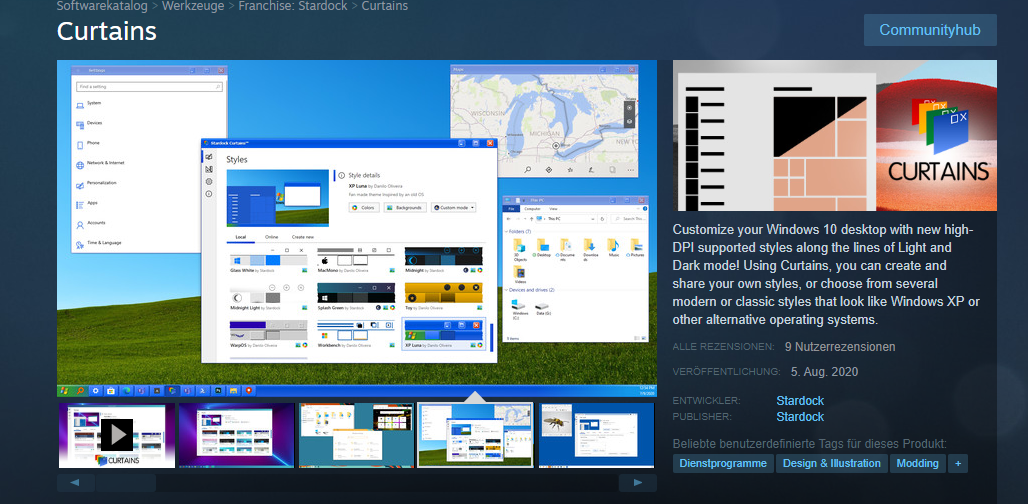Open Stardock link next to Publisher
Image resolution: width=1028 pixels, height=504 pixels.
coord(800,417)
